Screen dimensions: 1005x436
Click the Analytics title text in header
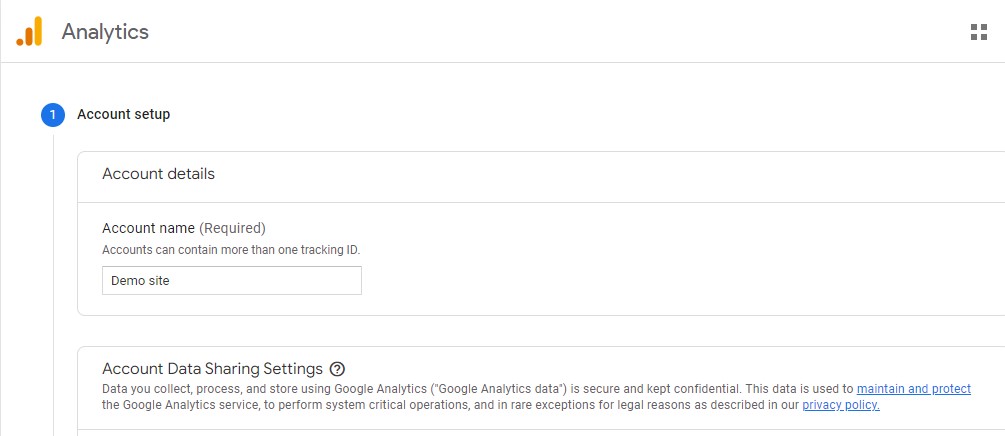point(105,32)
